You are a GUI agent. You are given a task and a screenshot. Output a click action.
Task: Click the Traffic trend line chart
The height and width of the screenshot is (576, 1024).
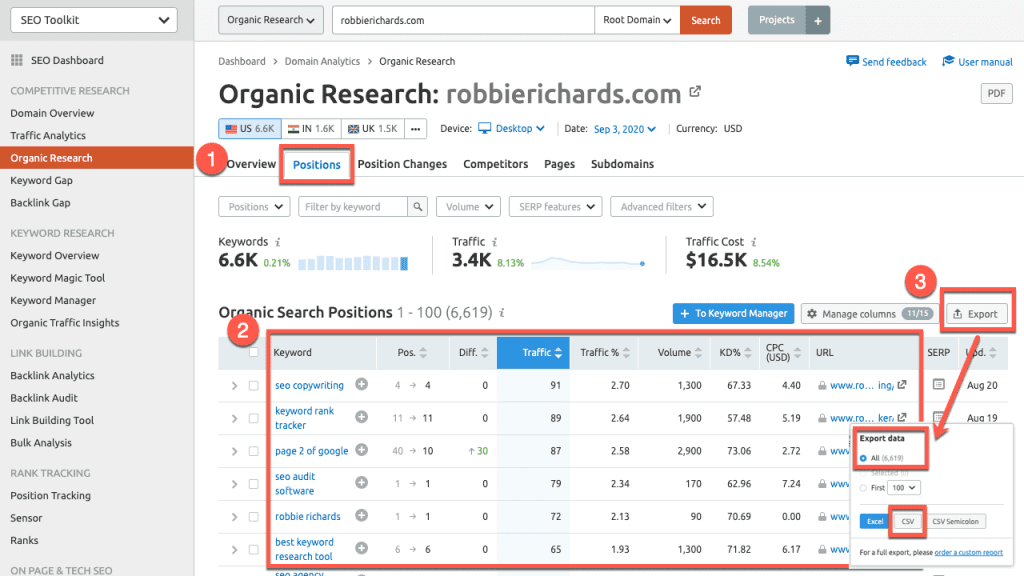(587, 263)
